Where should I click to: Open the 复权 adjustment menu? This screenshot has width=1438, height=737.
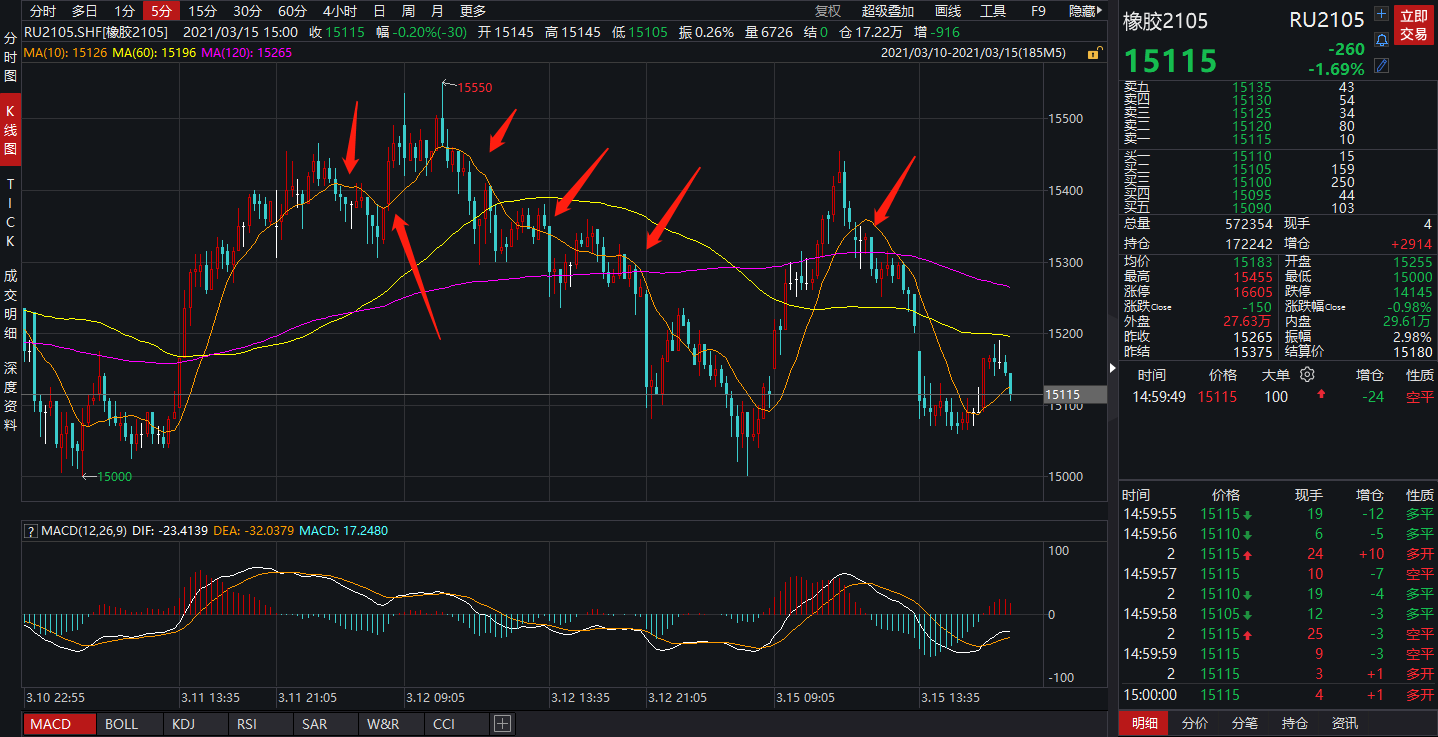828,11
